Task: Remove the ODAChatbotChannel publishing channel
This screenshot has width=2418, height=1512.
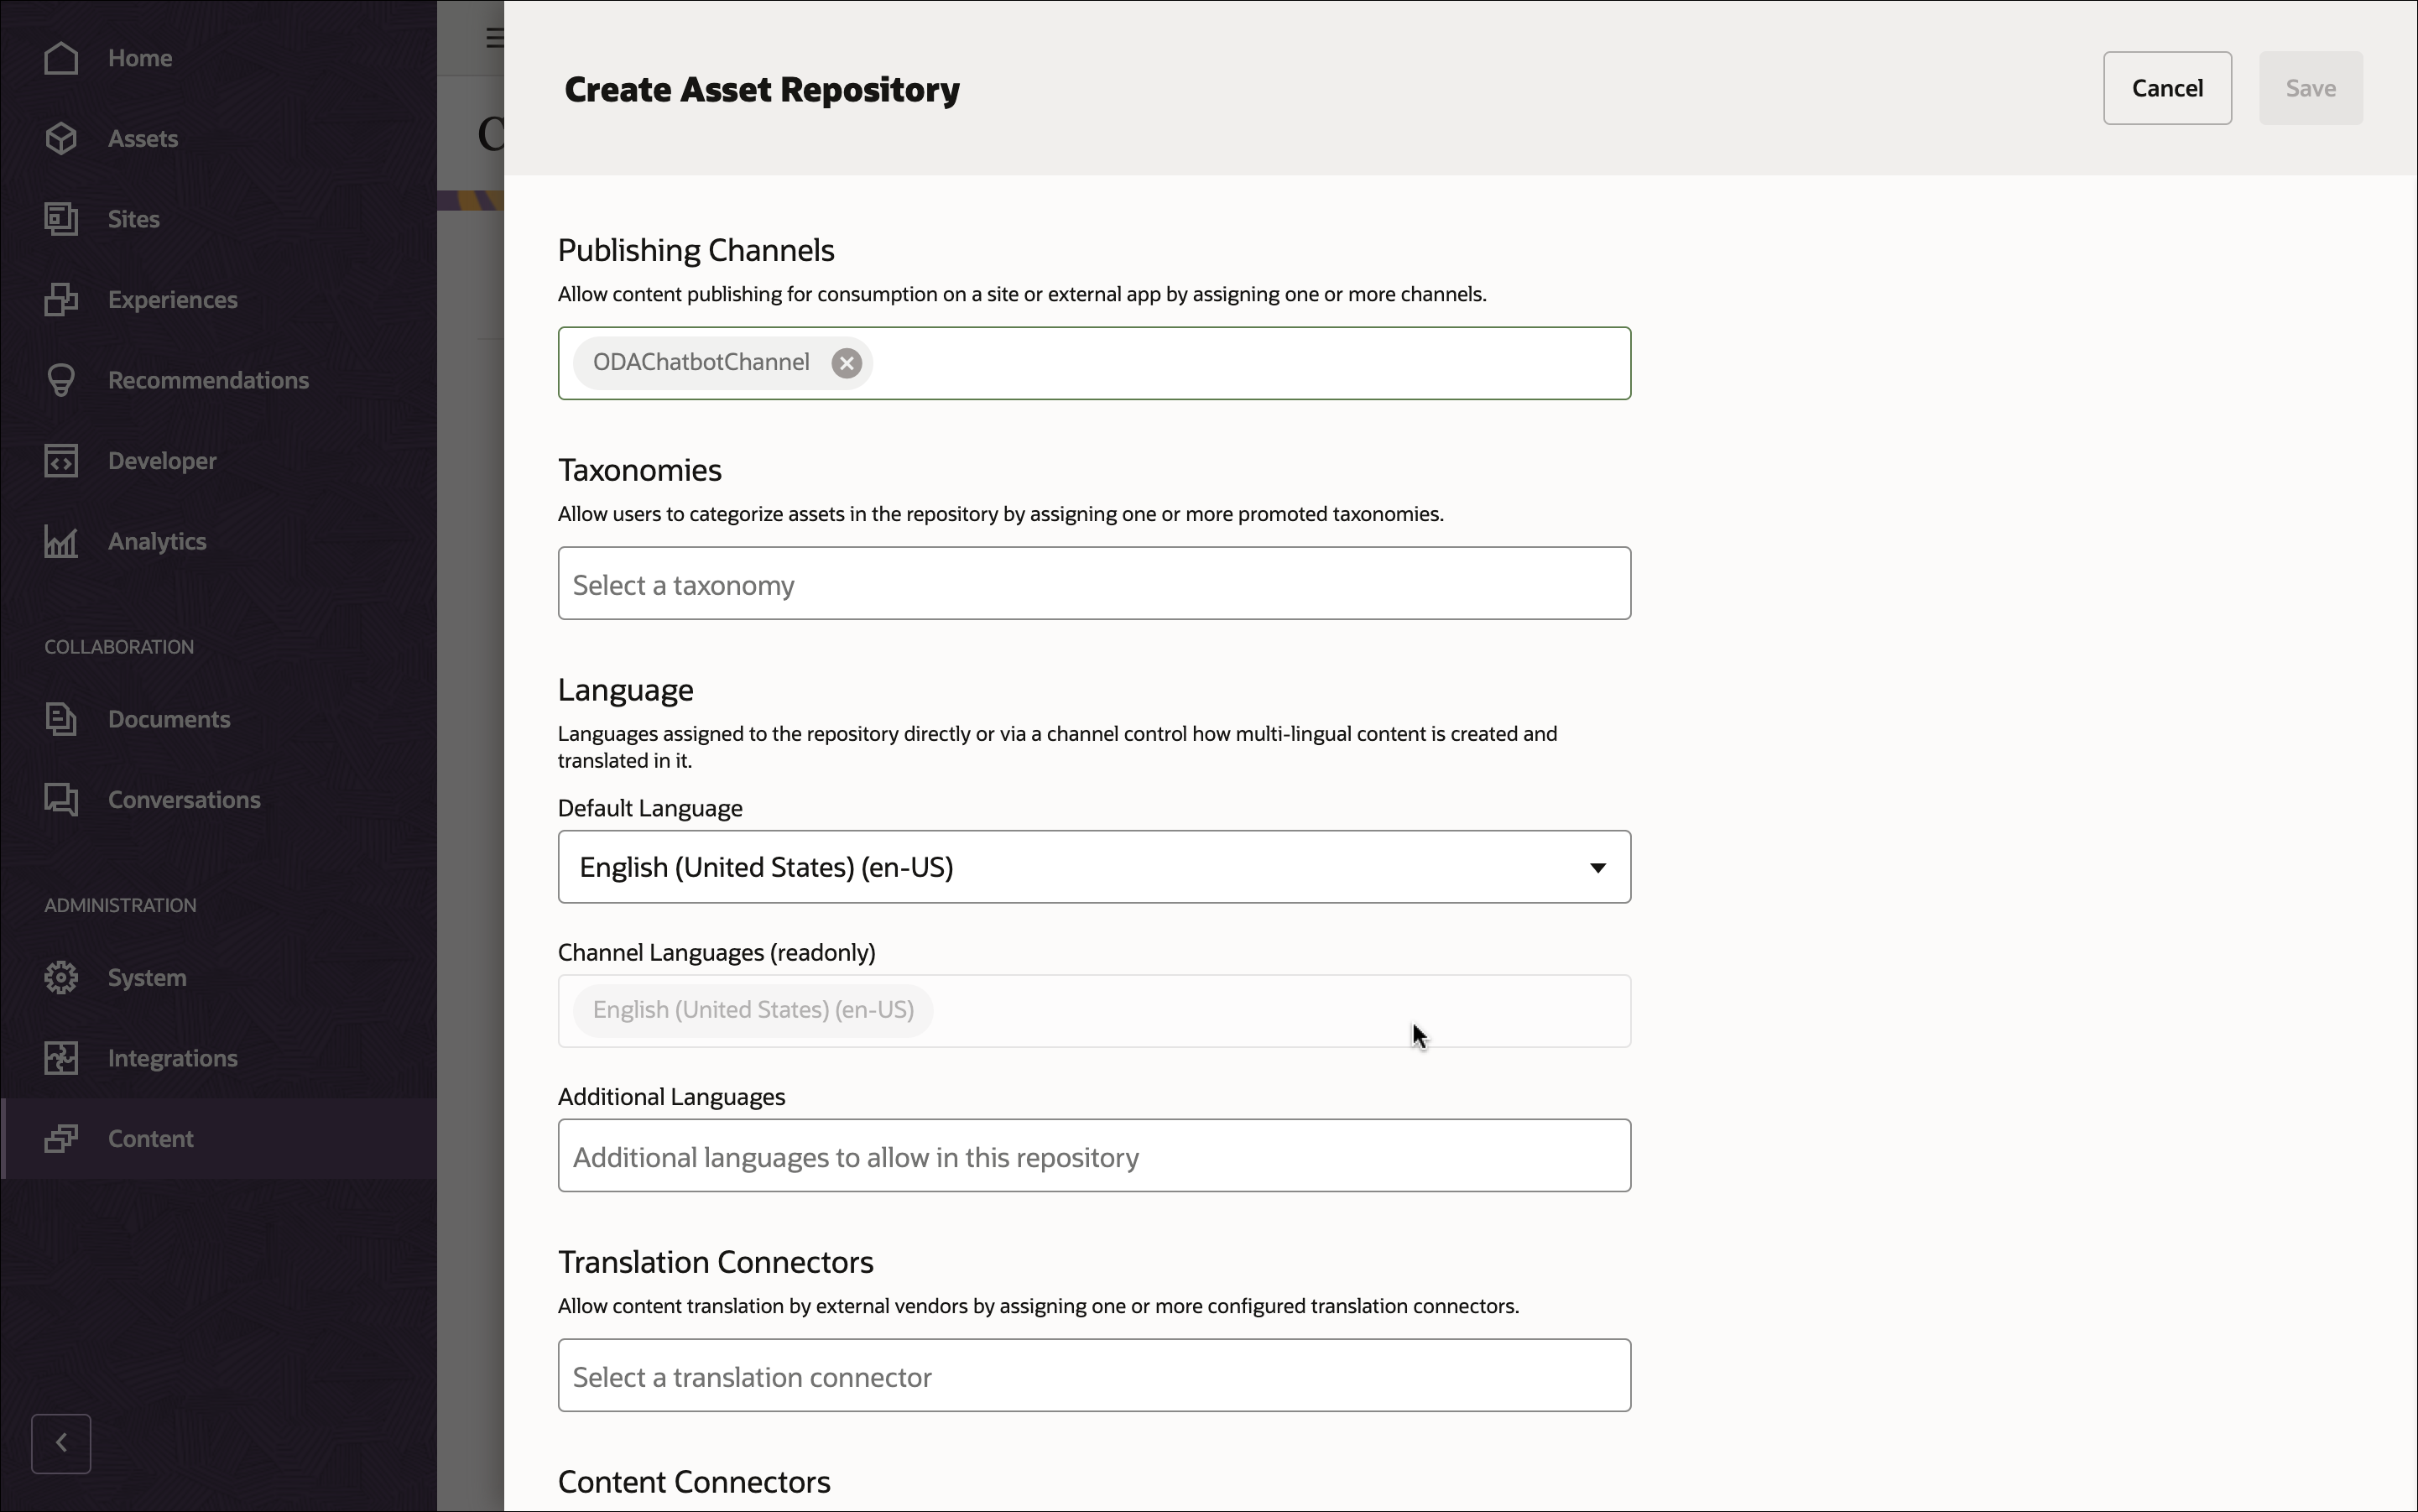Action: coord(845,362)
